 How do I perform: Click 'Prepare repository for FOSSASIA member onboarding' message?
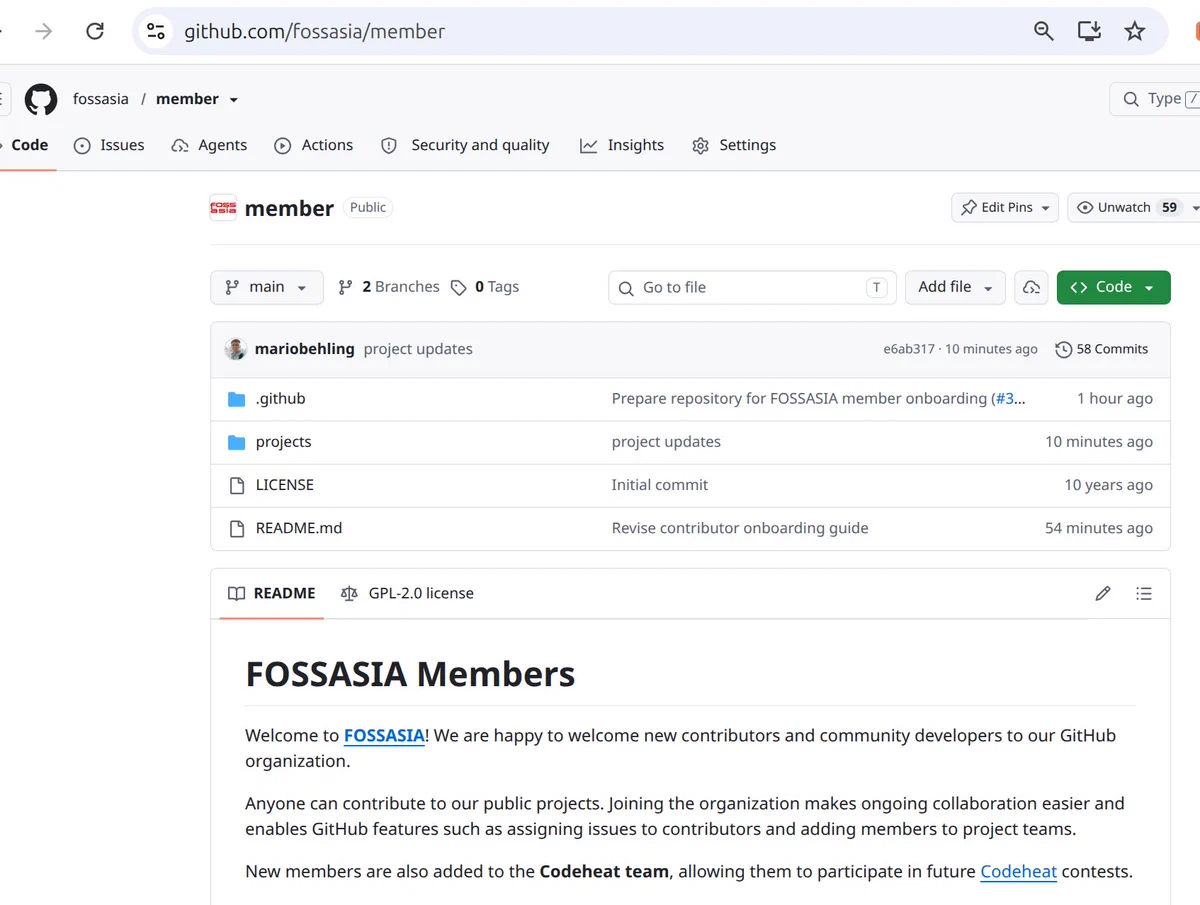[799, 399]
